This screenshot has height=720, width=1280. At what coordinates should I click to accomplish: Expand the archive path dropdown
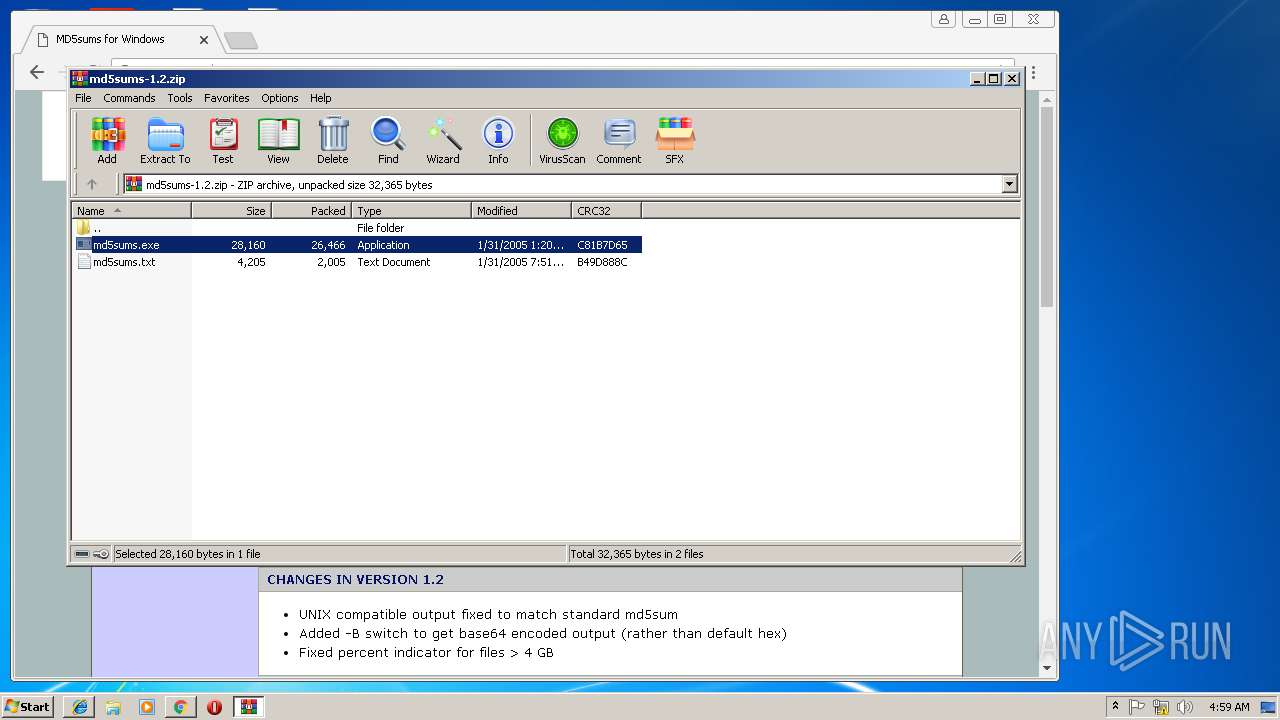coord(1009,184)
